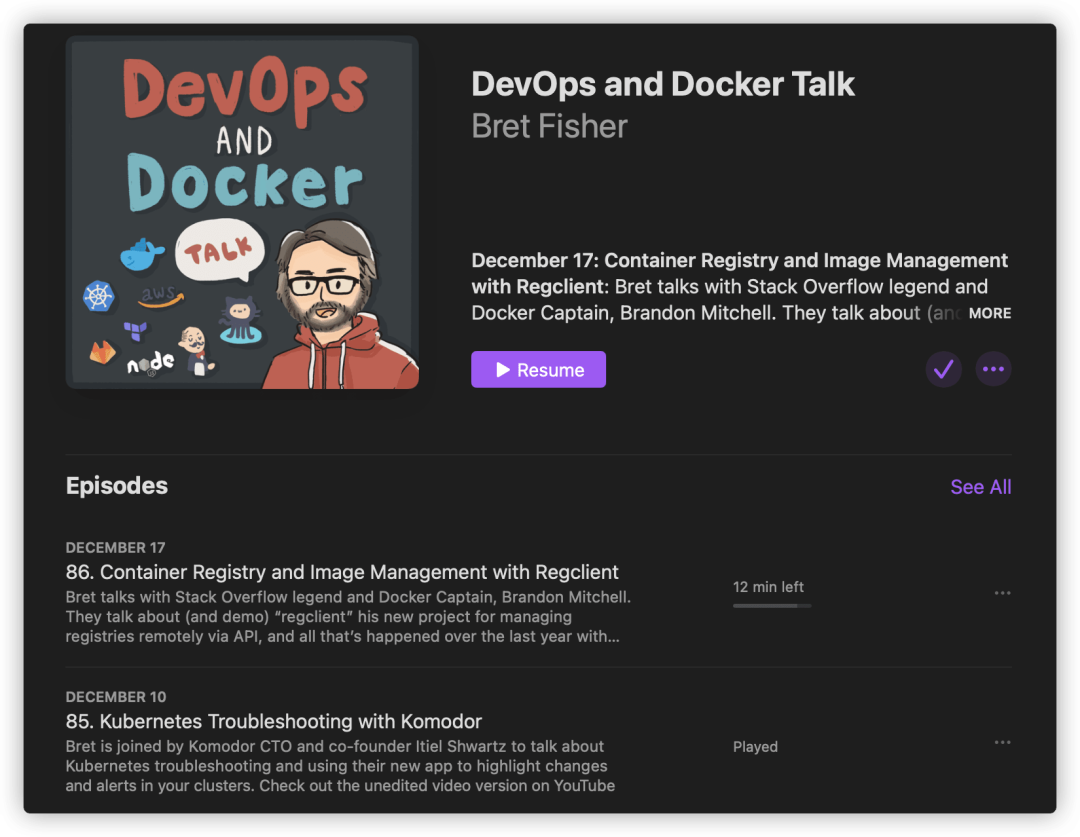Click the Bret Fisher author name
Image resolution: width=1080 pixels, height=837 pixels.
click(549, 126)
